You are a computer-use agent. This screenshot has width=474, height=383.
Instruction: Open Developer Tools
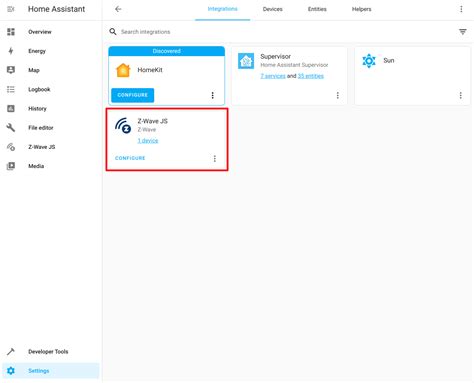[x=51, y=351]
